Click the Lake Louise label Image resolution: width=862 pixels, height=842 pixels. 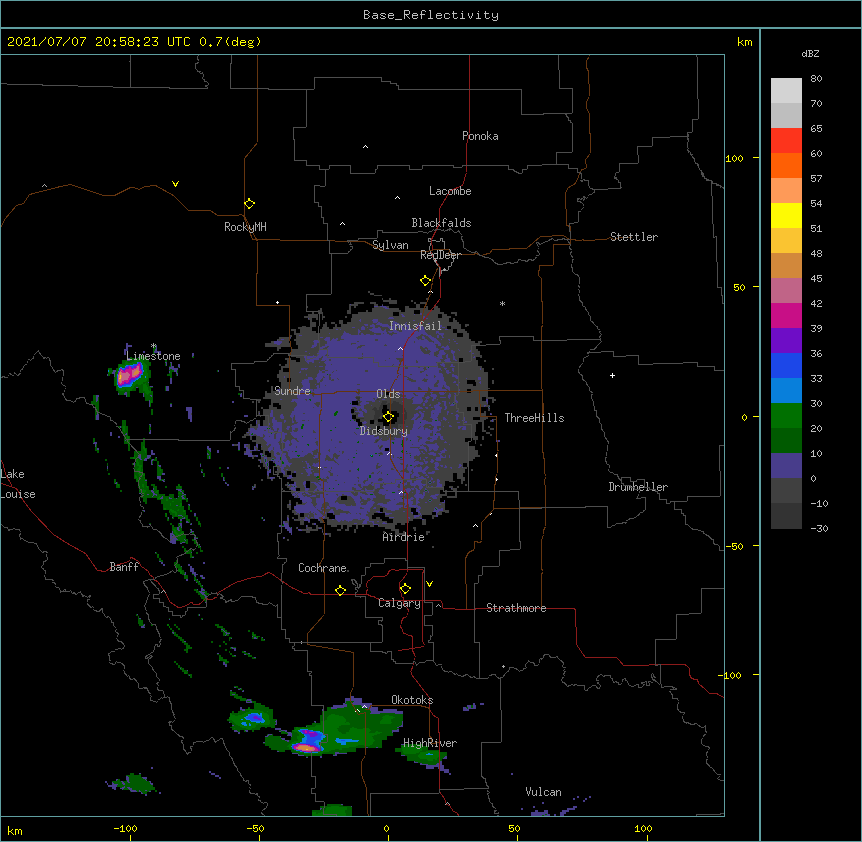(18, 484)
